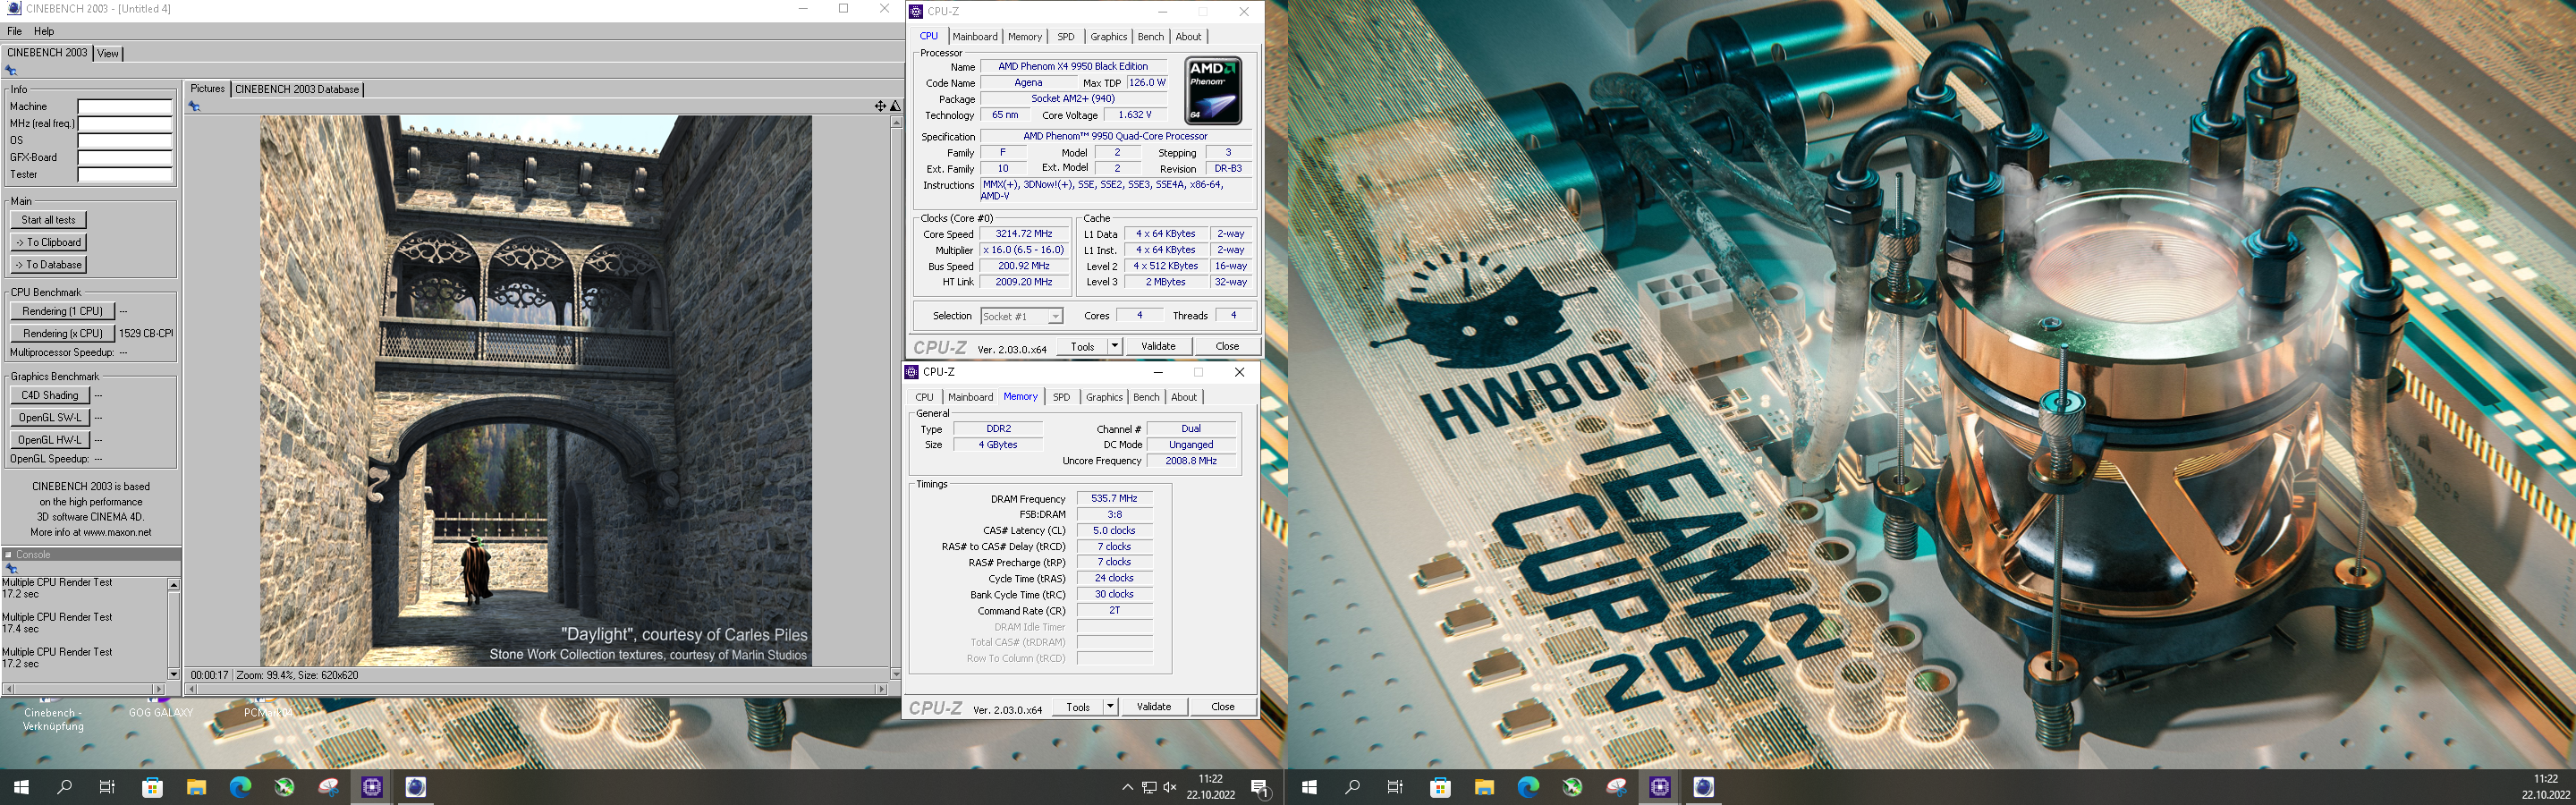Open the Tools dropdown arrow in the upper CPU-Z window
Viewport: 2576px width, 805px height.
point(1114,346)
